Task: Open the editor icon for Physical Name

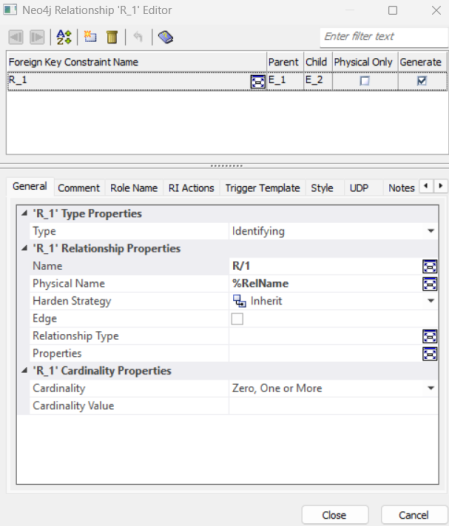Action: click(x=430, y=284)
